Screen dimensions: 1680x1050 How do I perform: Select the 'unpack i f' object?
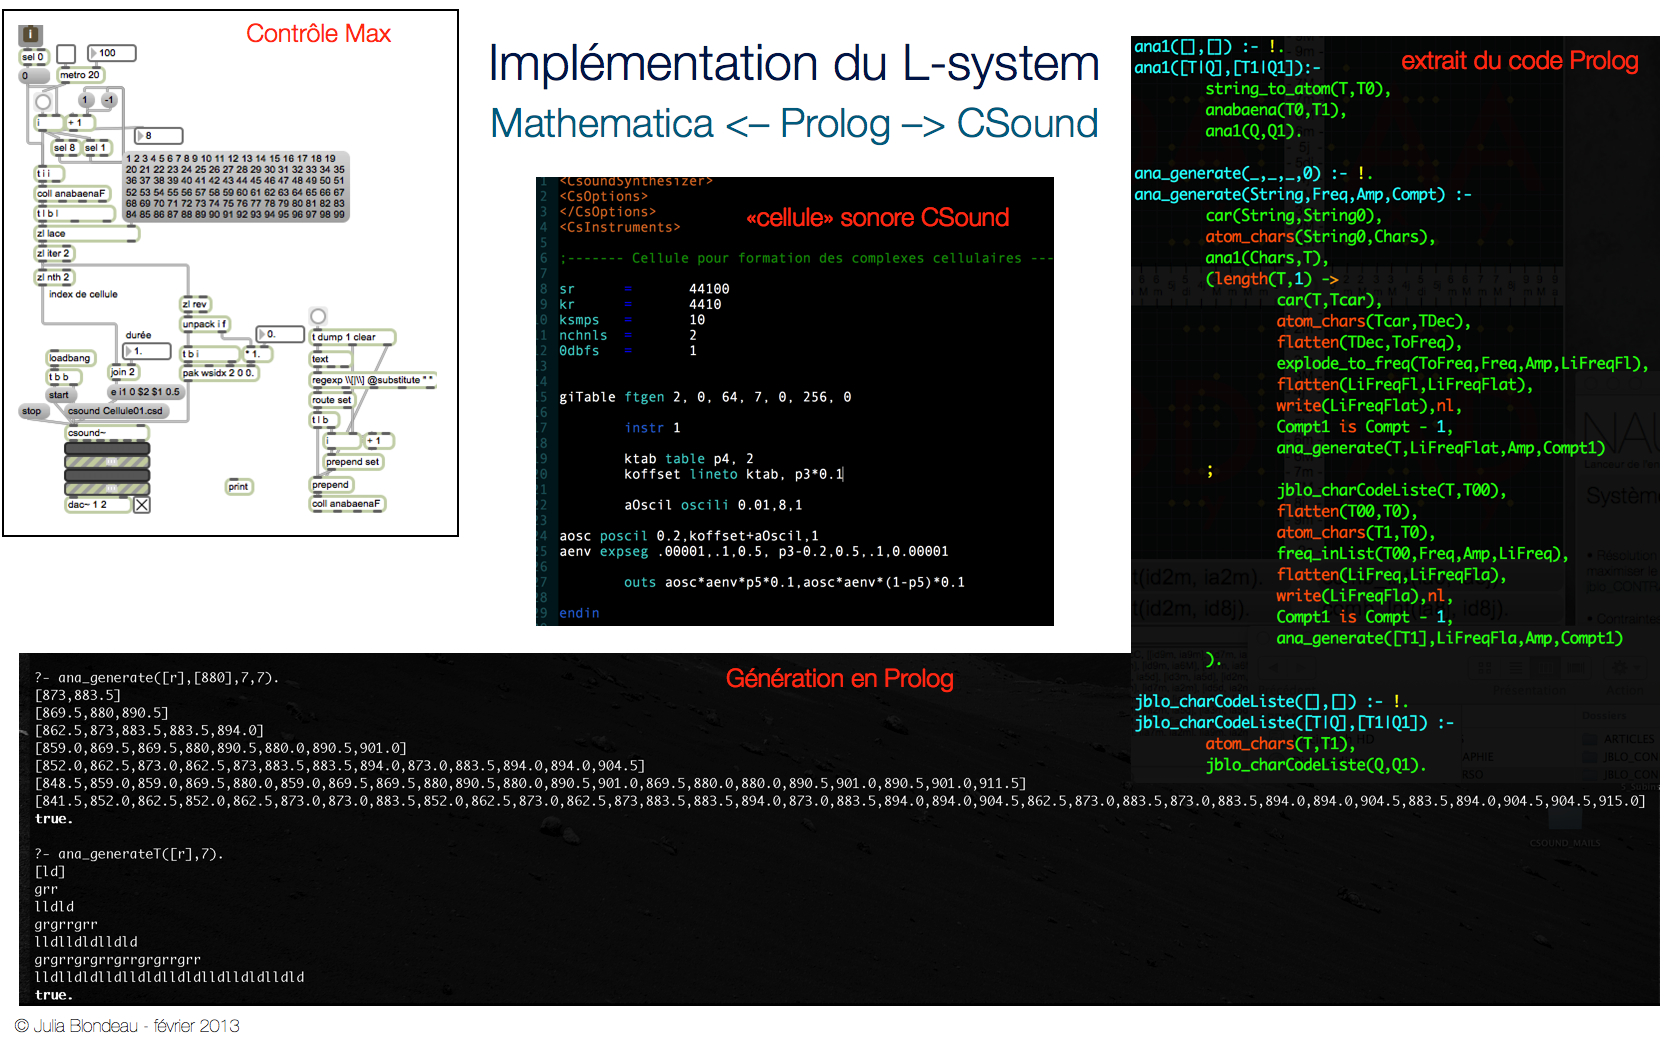(205, 324)
